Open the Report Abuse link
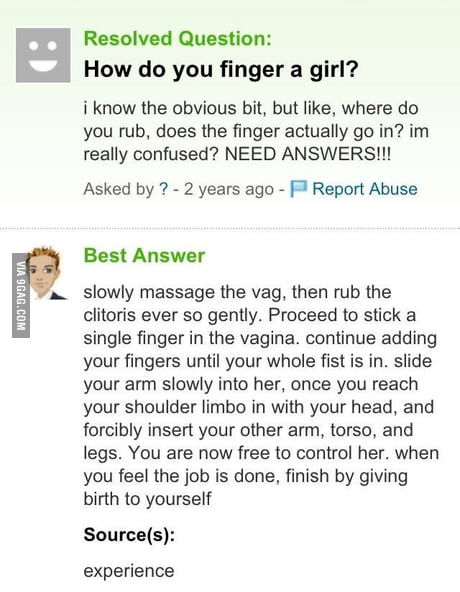Image resolution: width=460 pixels, height=592 pixels. point(365,189)
